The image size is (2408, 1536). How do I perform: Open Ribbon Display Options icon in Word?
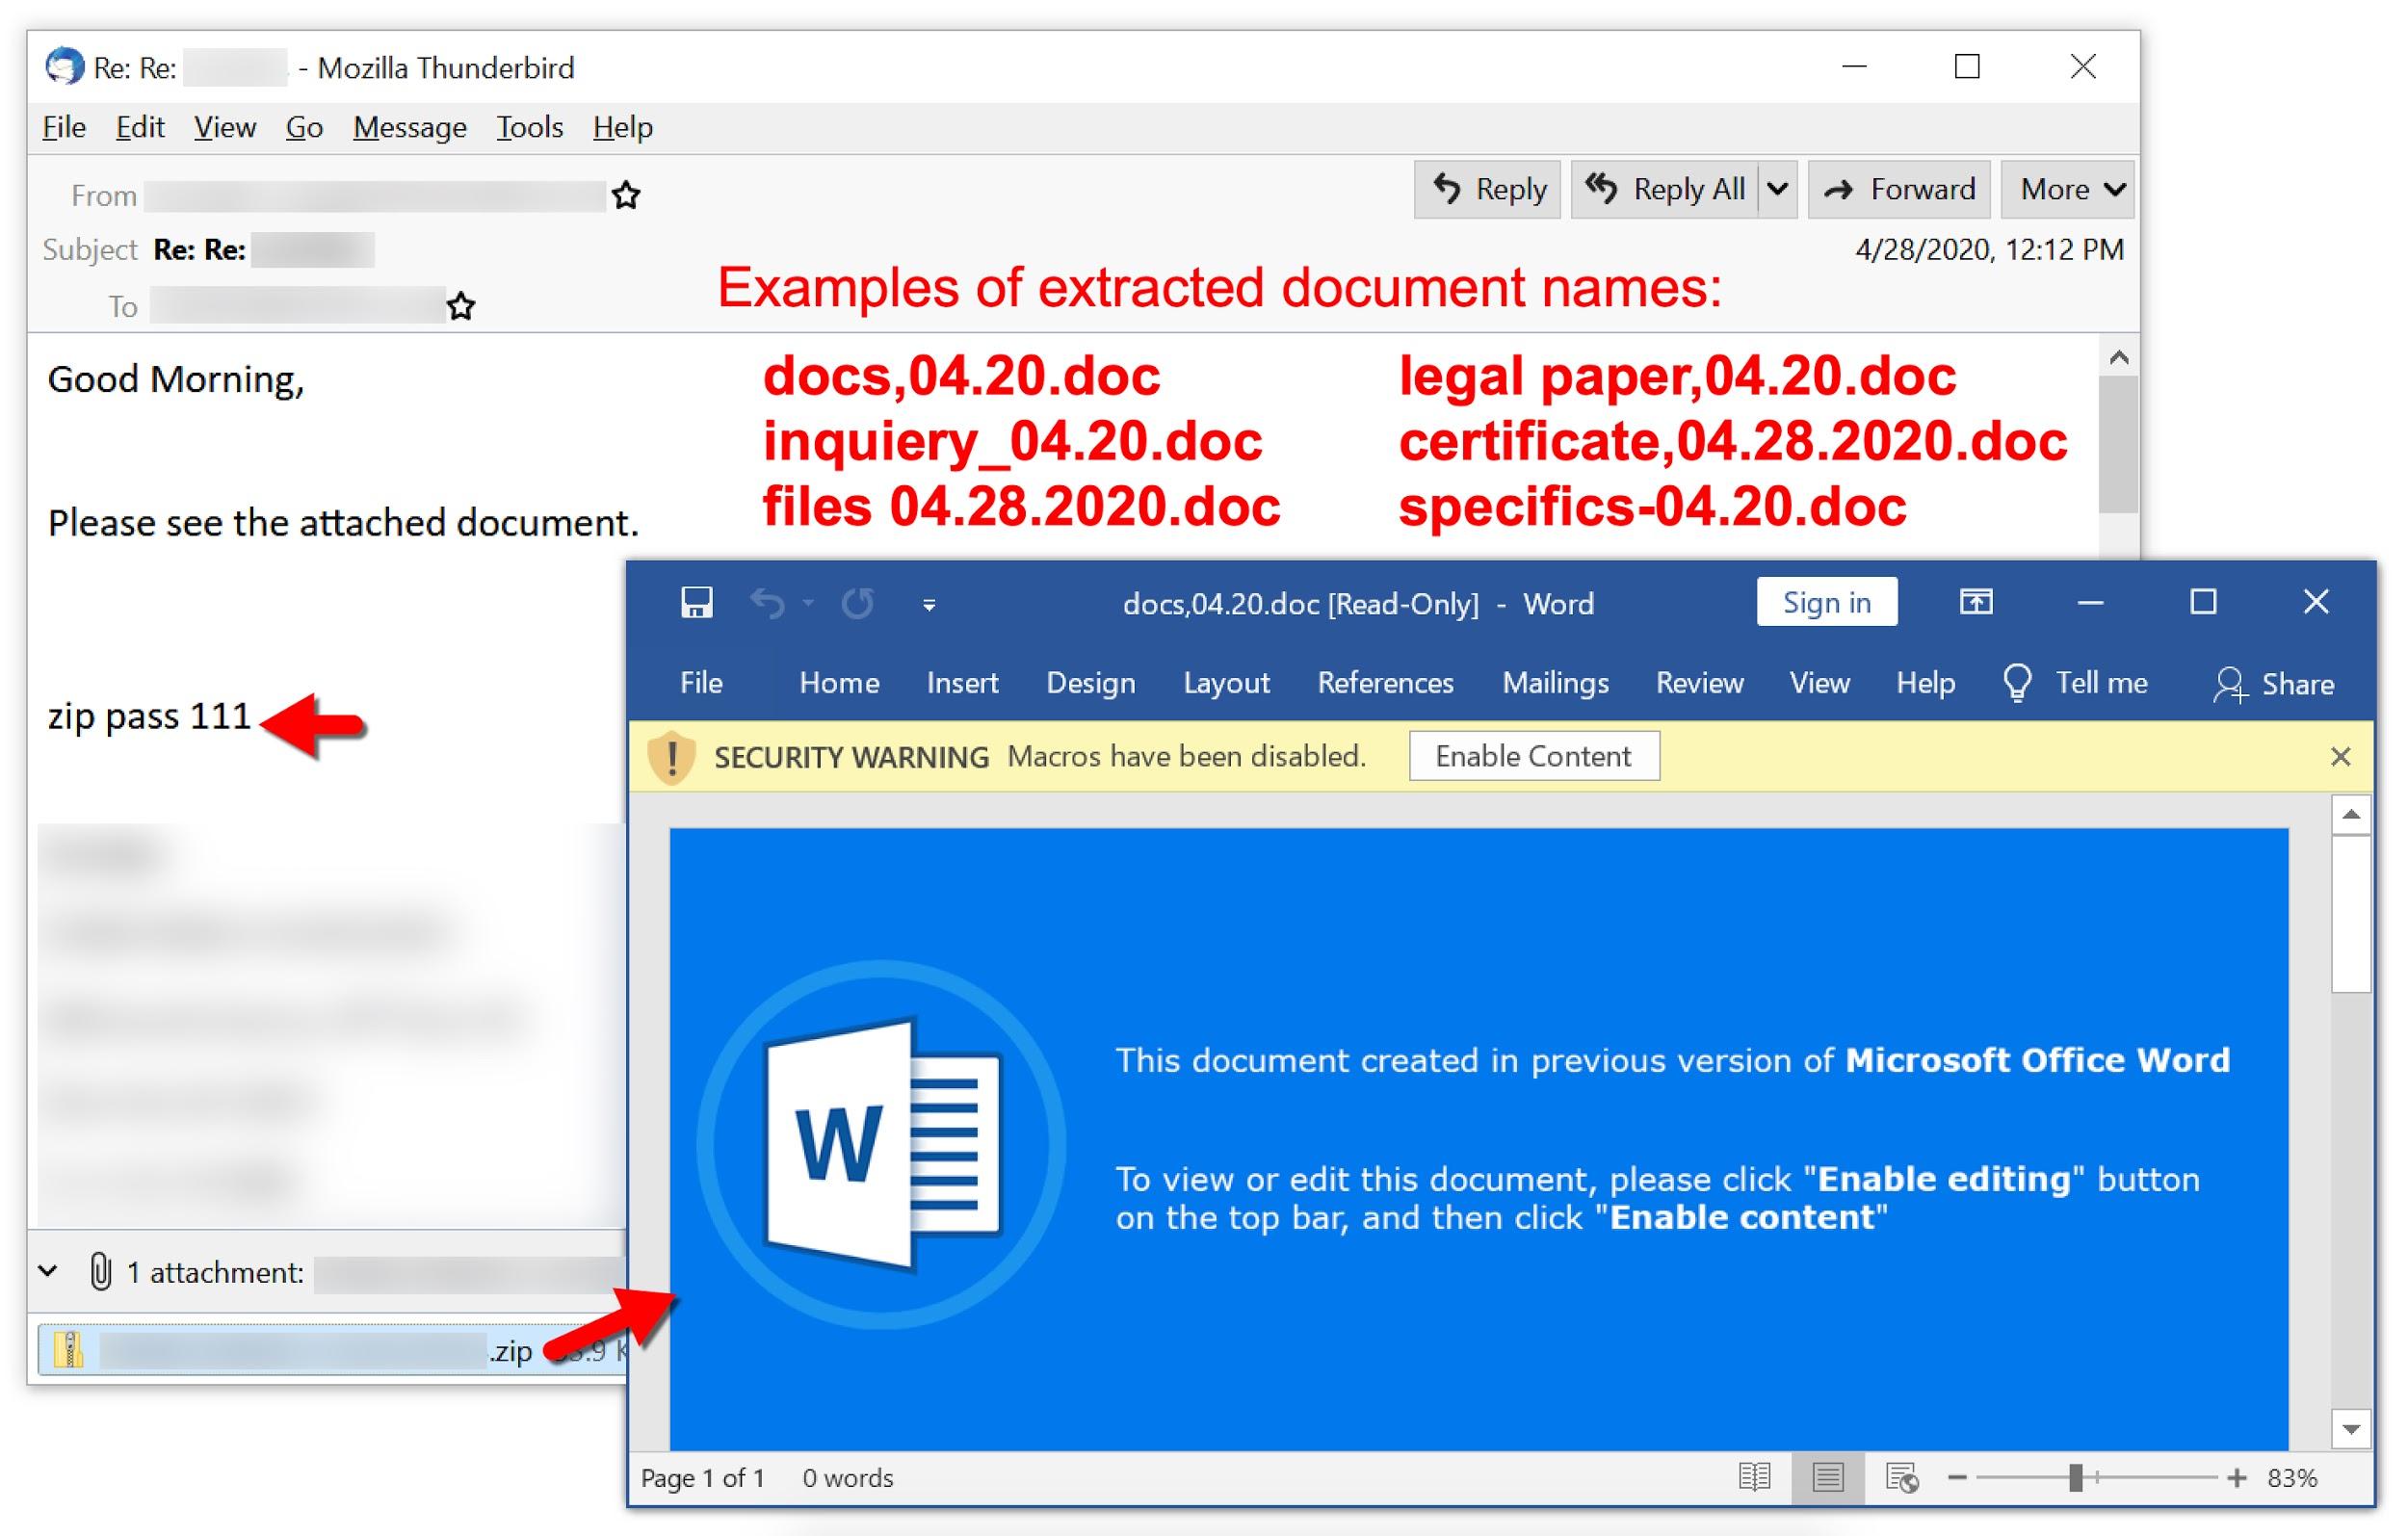[x=1975, y=602]
